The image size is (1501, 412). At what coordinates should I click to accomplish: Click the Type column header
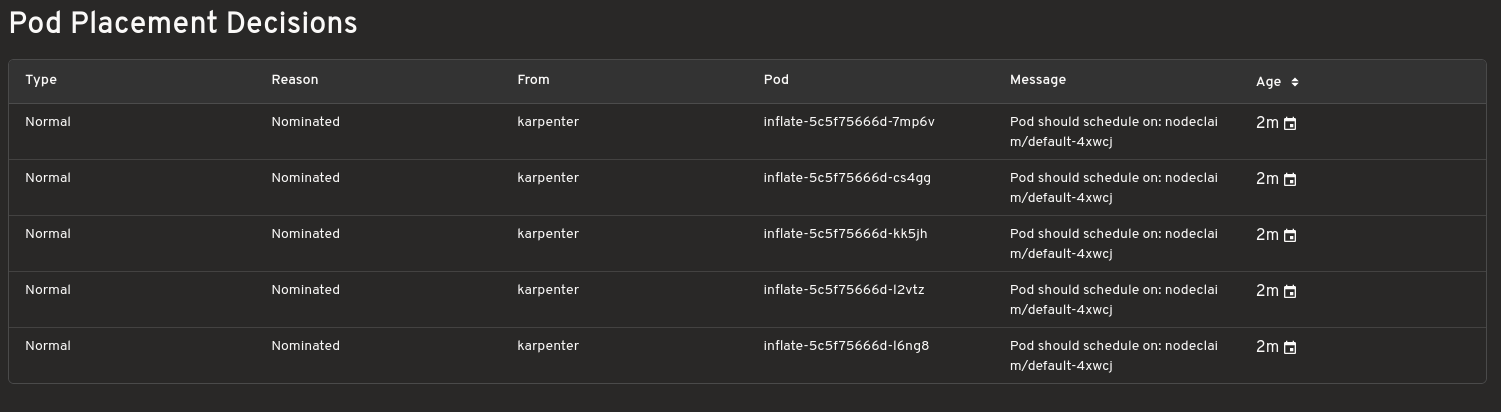(41, 80)
